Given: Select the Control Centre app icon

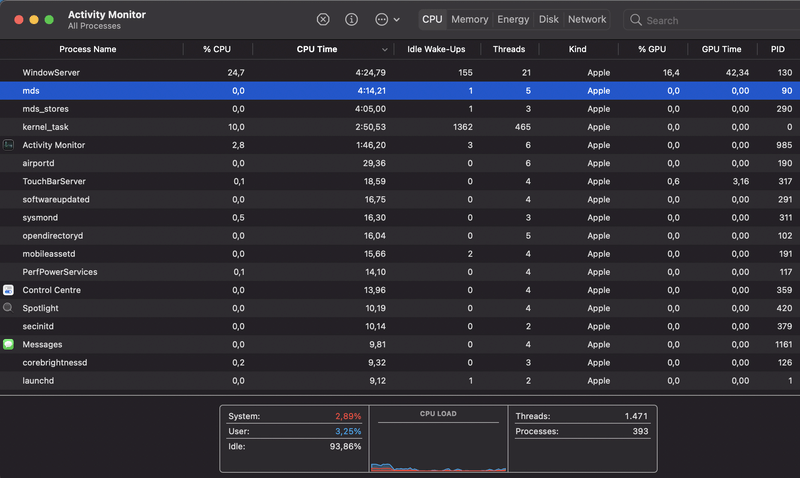Looking at the screenshot, I should coord(8,290).
